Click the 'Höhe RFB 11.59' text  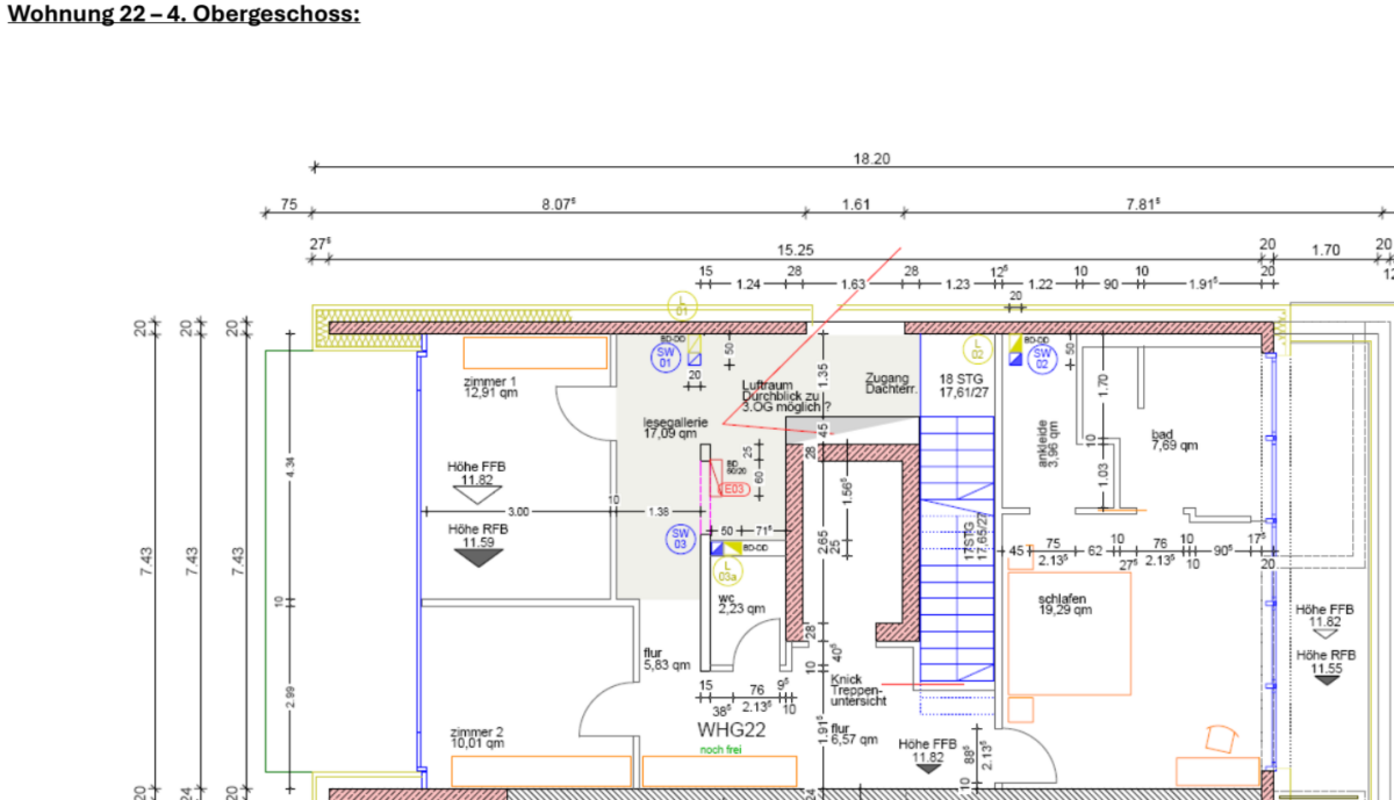coord(478,535)
